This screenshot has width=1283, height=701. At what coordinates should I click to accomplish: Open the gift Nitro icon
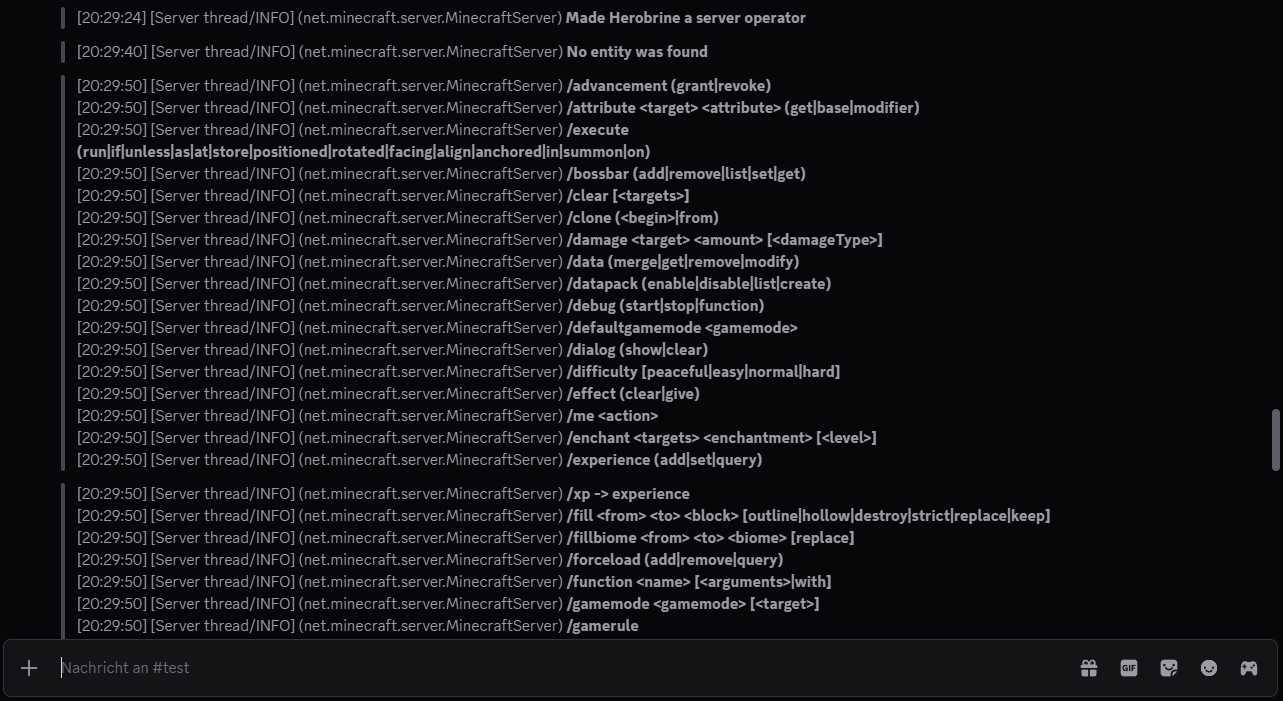pyautogui.click(x=1089, y=668)
